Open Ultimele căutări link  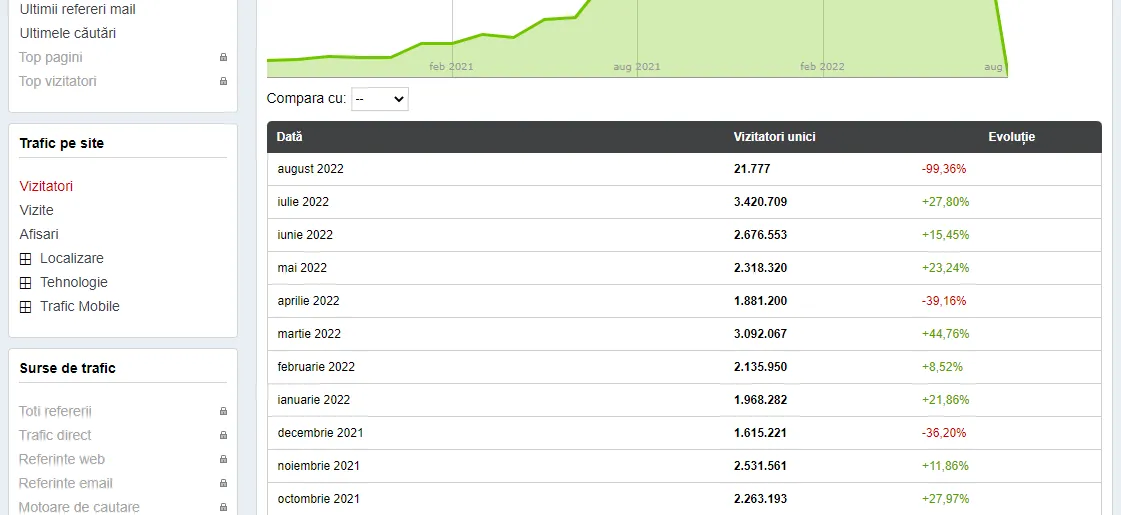68,33
